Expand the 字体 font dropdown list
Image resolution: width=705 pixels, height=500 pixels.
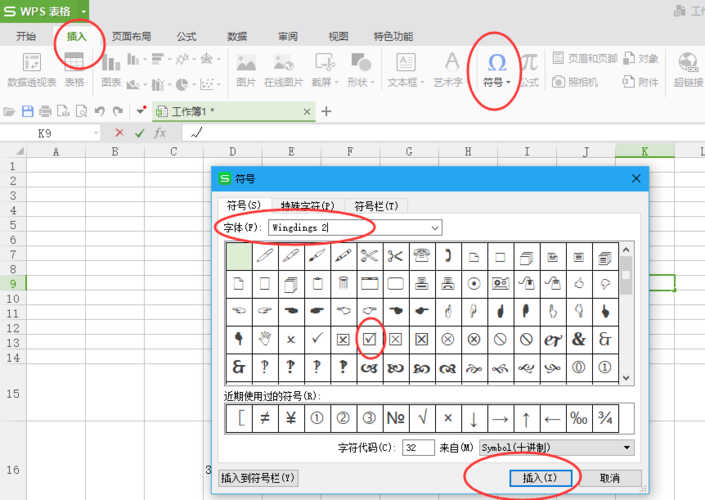point(435,228)
